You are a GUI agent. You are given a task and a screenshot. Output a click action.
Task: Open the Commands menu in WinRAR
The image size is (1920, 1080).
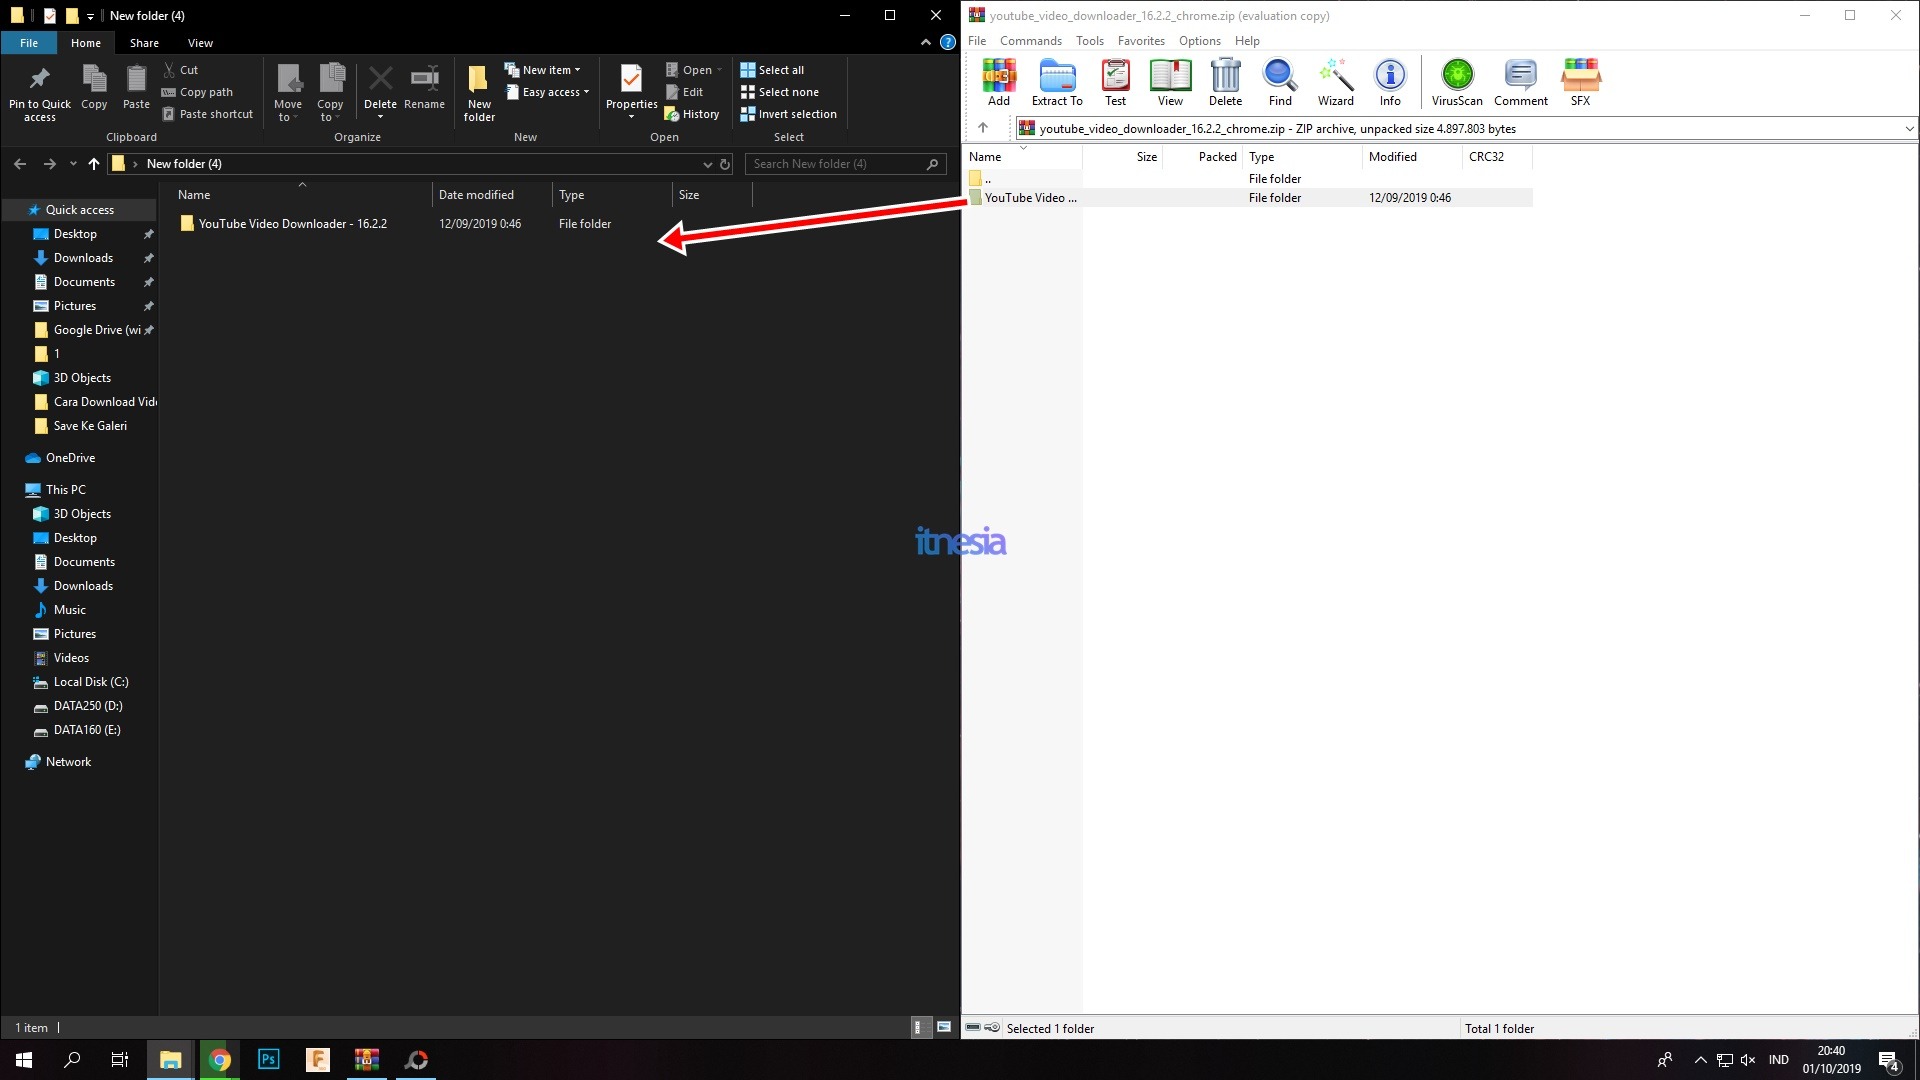[1030, 41]
